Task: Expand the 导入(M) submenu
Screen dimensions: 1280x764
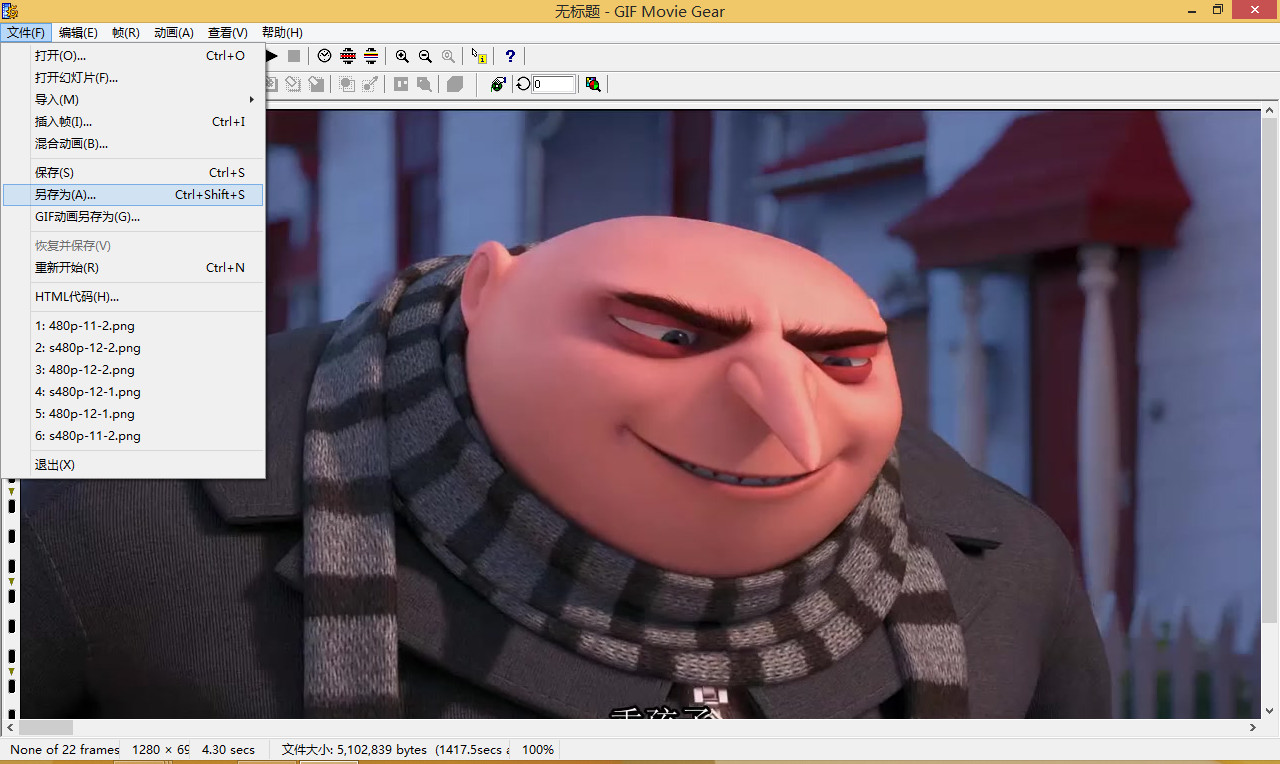Action: coord(133,100)
